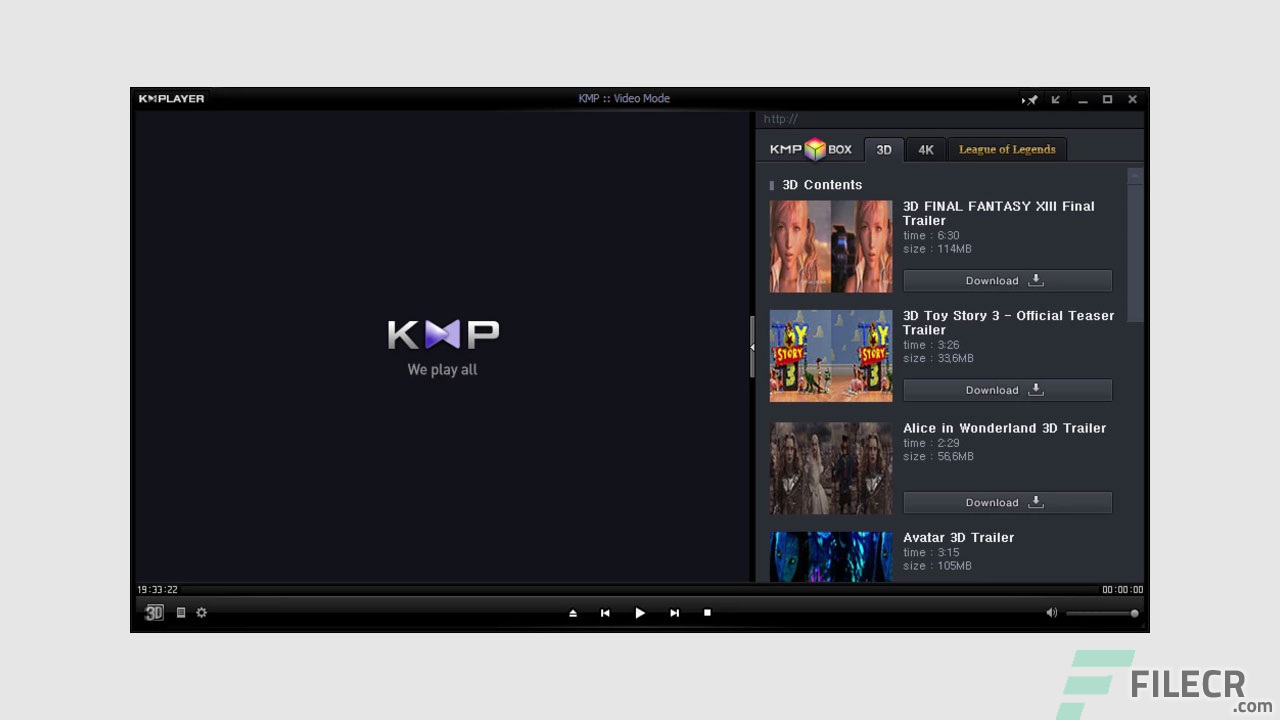Click the http:// address field
Viewport: 1280px width, 720px height.
[x=949, y=119]
